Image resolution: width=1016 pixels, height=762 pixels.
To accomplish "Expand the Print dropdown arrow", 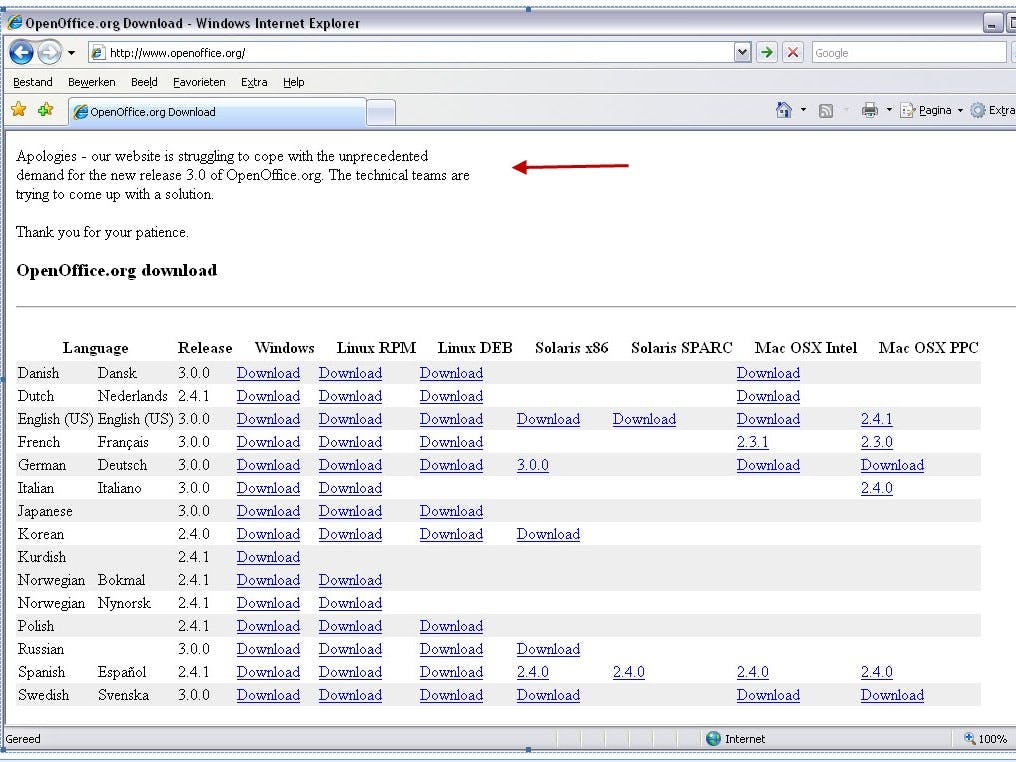I will [889, 110].
